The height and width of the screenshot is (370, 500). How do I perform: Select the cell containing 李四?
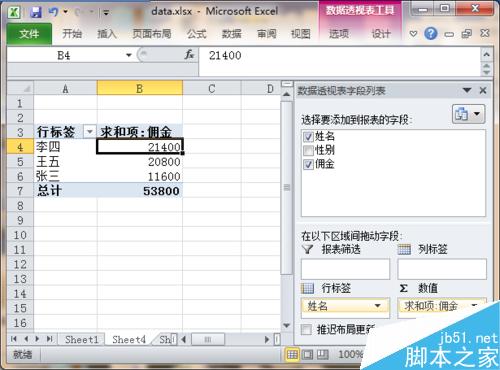point(65,147)
